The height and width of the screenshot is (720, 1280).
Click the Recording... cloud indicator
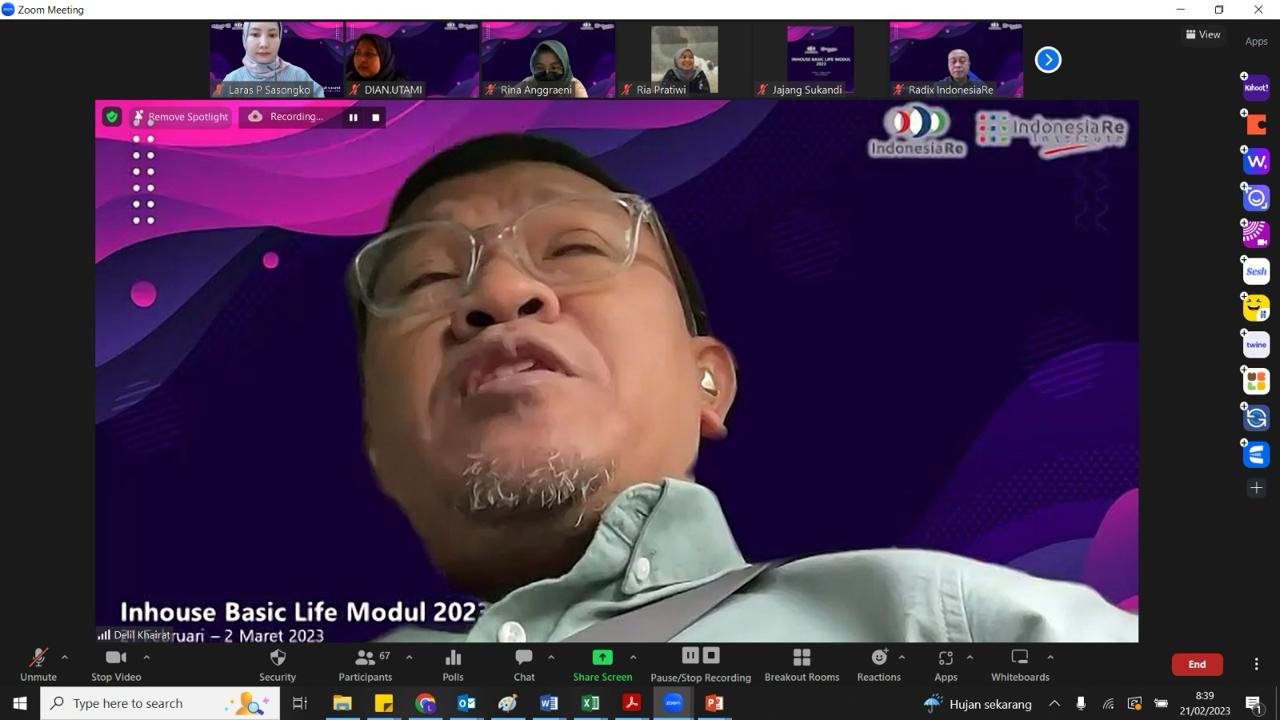(x=286, y=117)
